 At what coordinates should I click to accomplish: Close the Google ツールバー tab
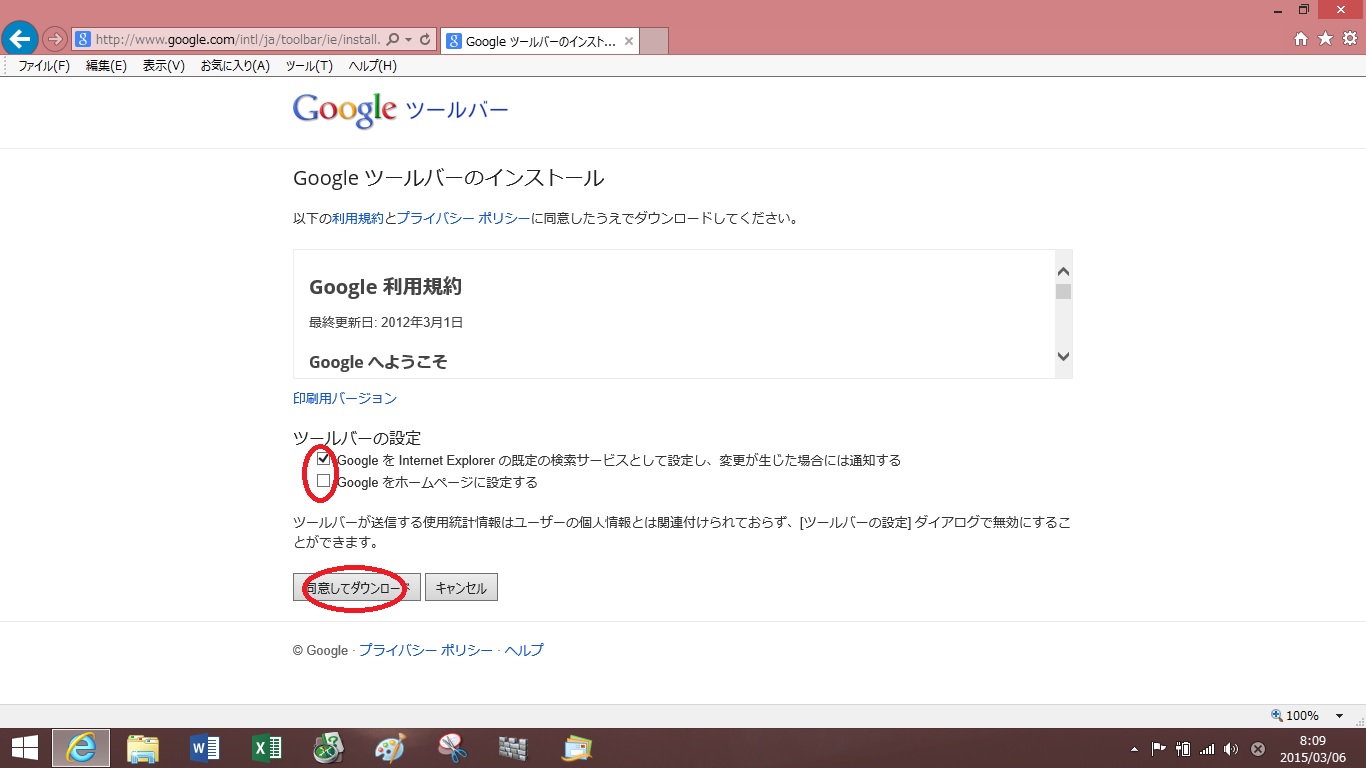629,41
